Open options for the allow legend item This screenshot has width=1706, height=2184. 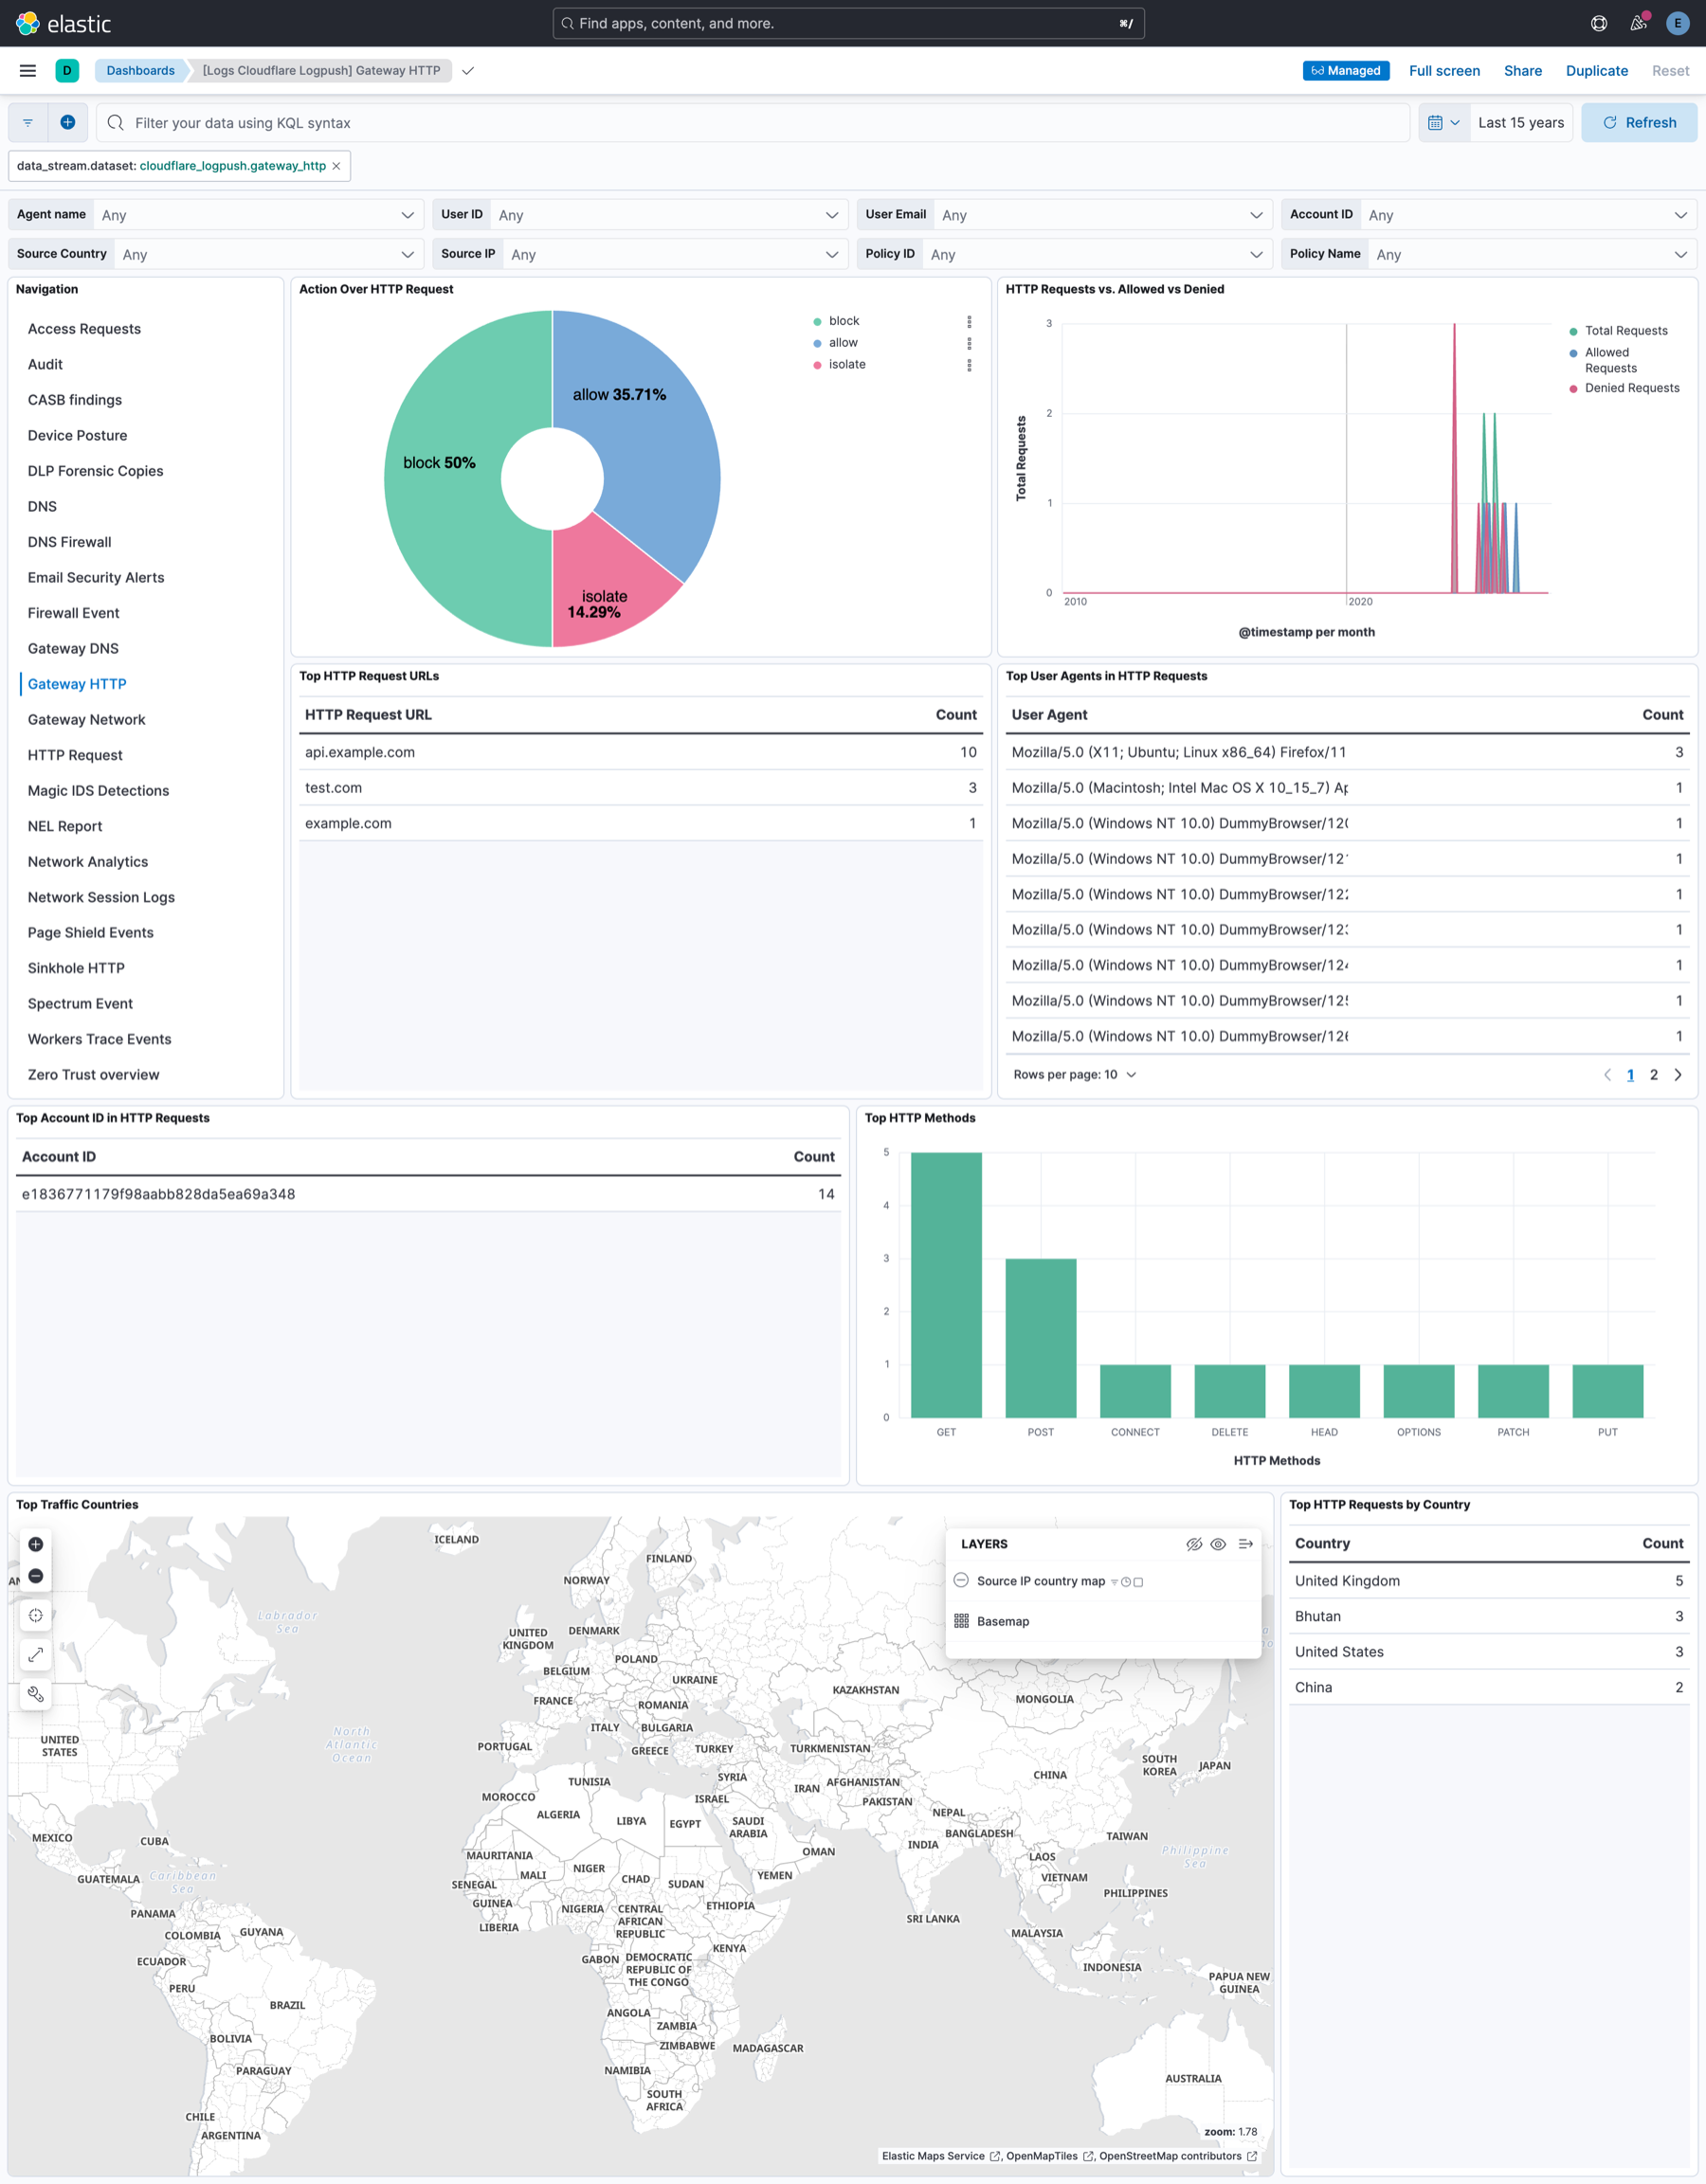click(x=969, y=343)
